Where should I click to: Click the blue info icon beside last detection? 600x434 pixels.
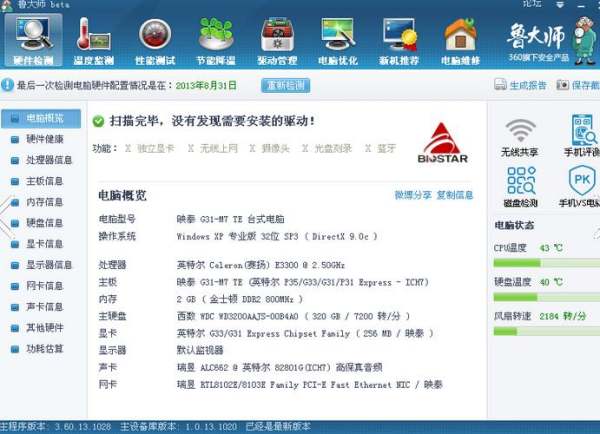tap(7, 85)
